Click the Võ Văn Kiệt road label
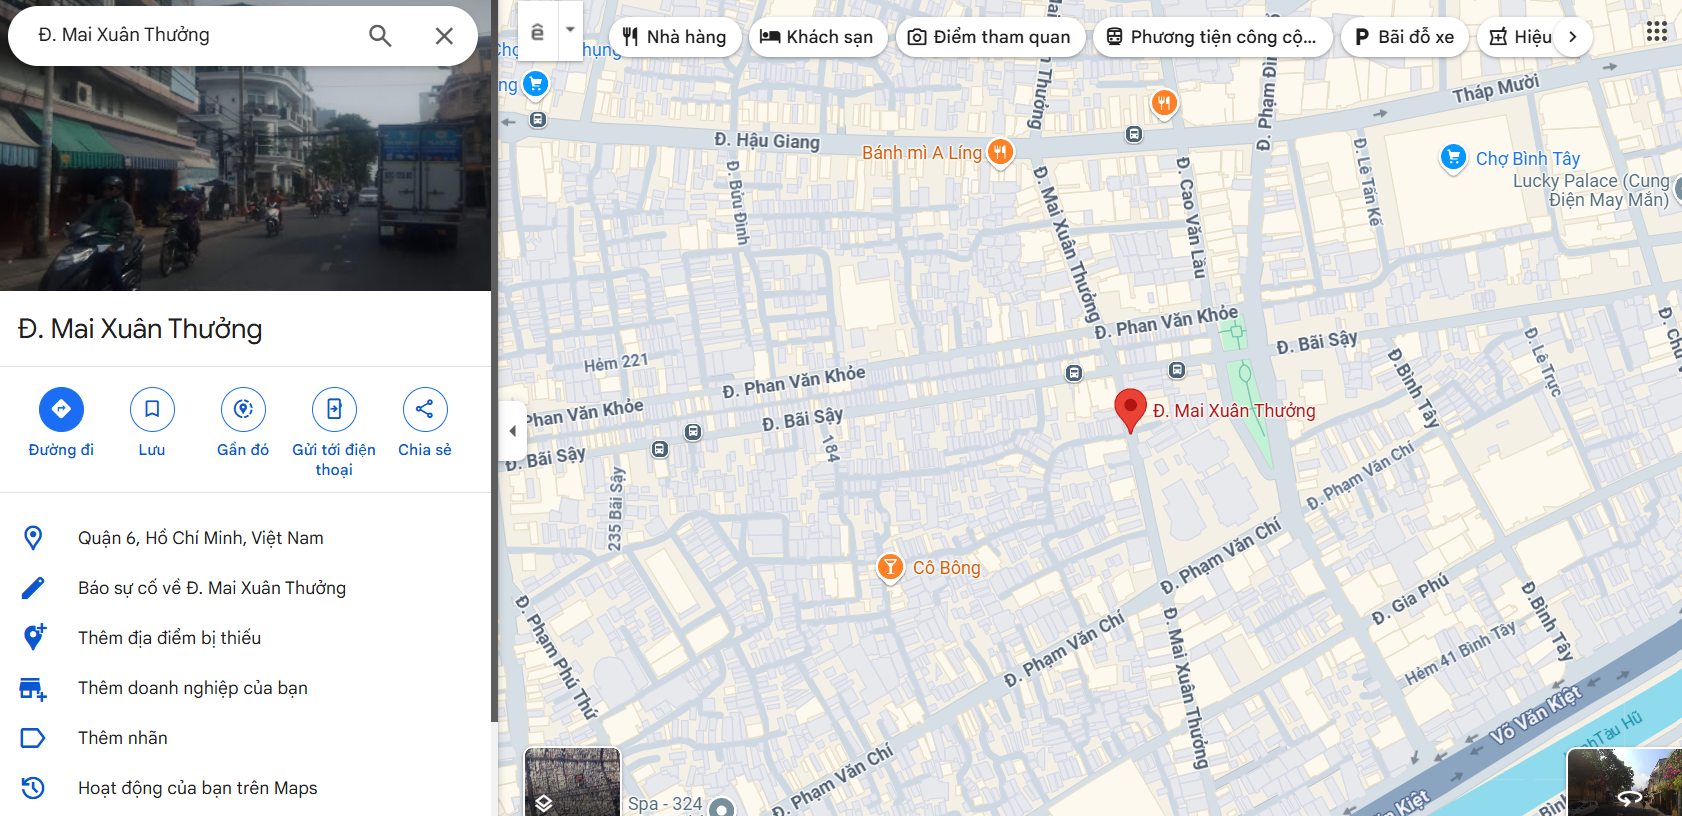The height and width of the screenshot is (816, 1682). (x=1535, y=715)
